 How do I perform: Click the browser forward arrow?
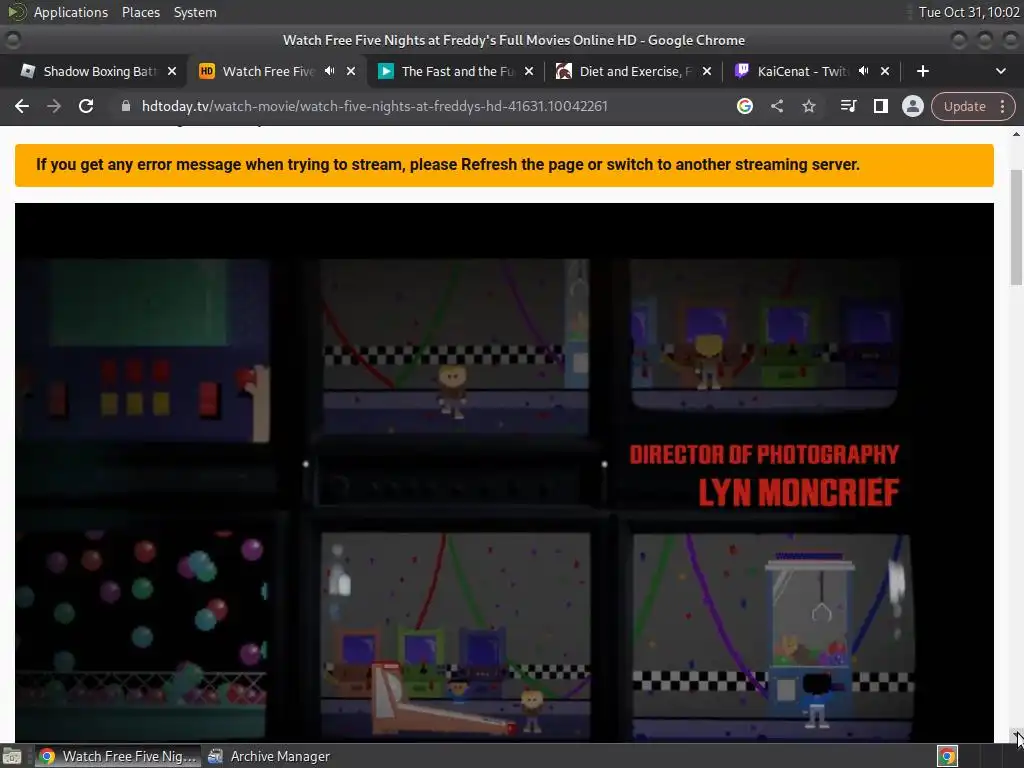coord(54,106)
